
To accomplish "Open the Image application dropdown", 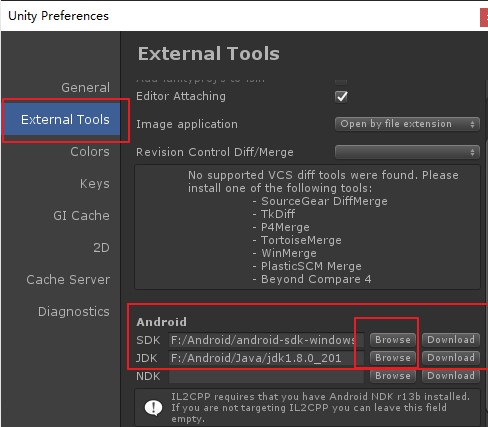I will pos(407,124).
